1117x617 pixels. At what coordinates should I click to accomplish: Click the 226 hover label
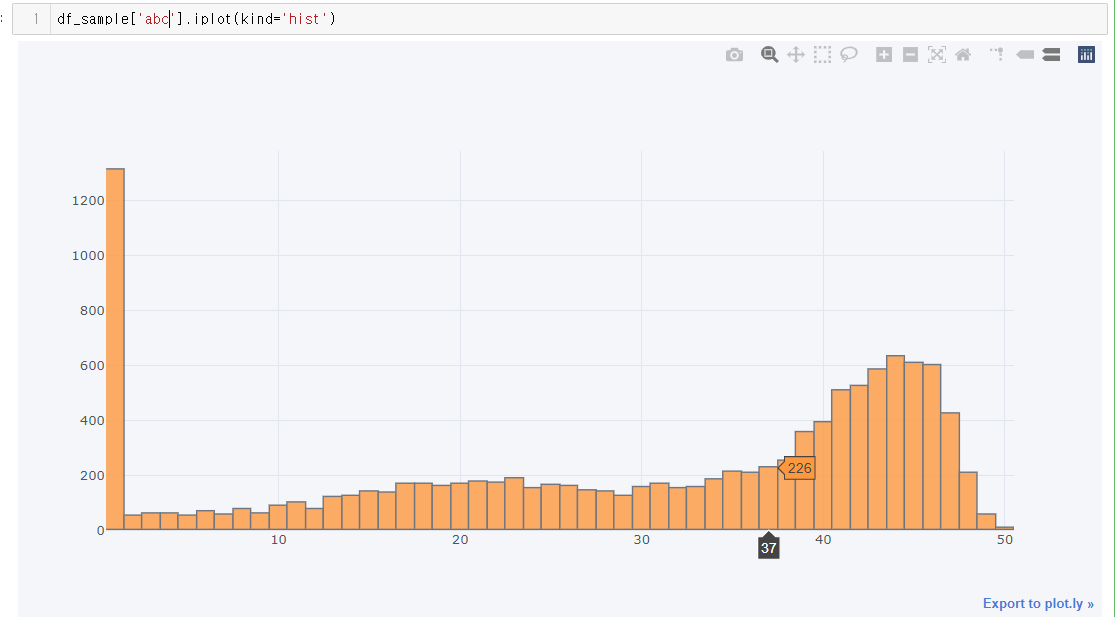798,468
